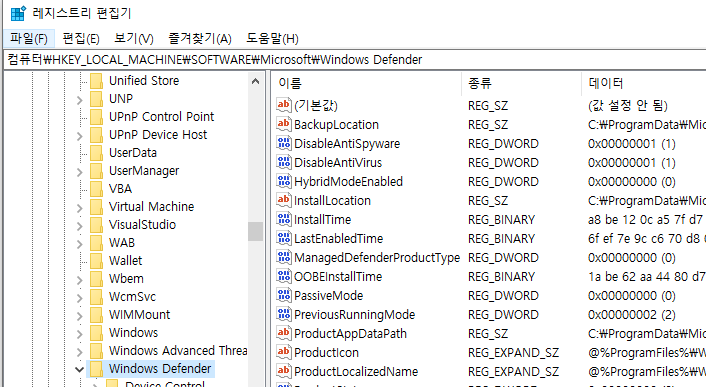Click the DWORD icon for DisableAntiSpyware
The image size is (706, 387).
(284, 143)
